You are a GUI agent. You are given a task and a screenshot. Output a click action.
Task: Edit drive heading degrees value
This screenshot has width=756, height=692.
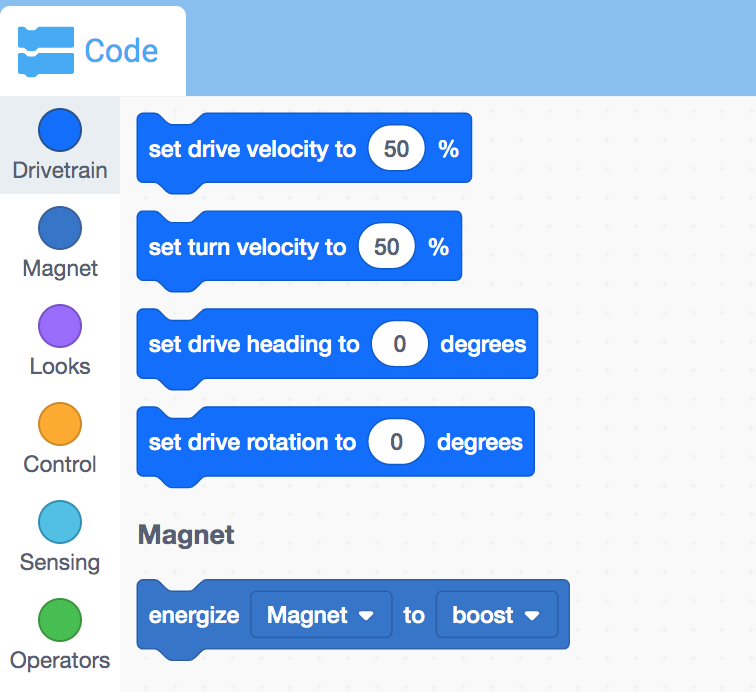[x=400, y=344]
